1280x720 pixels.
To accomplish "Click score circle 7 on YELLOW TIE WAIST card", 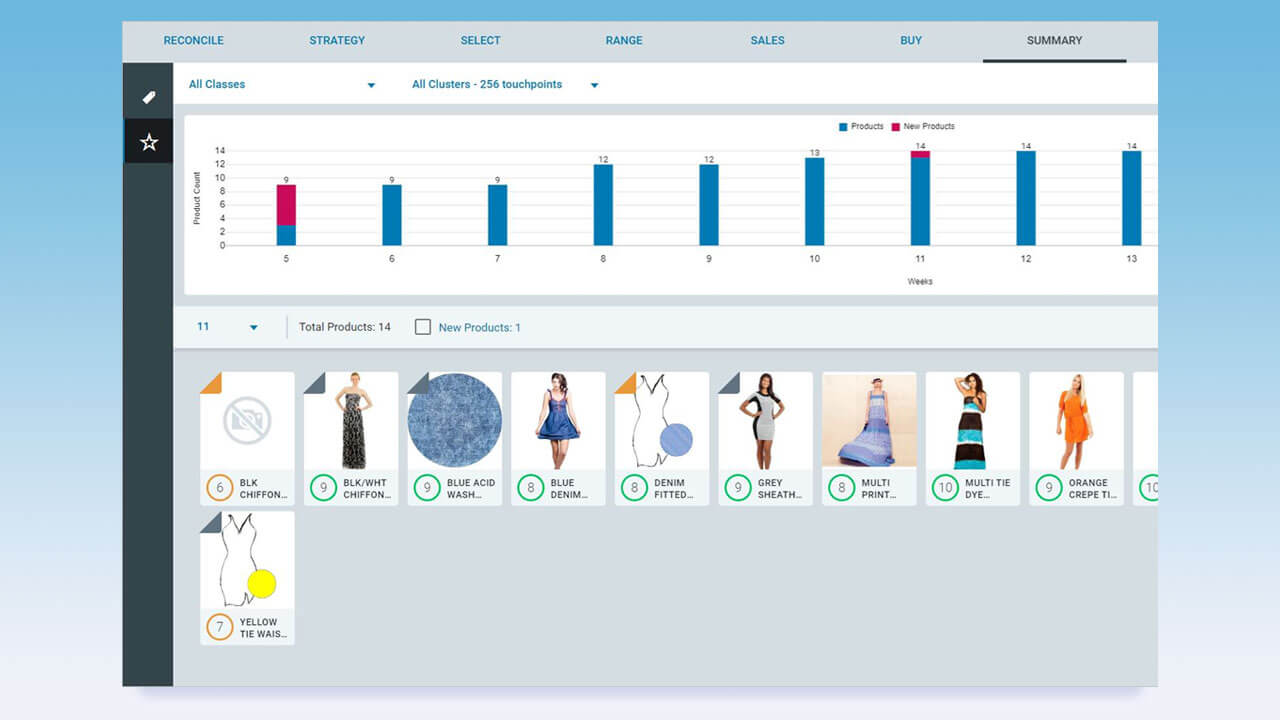I will point(219,627).
